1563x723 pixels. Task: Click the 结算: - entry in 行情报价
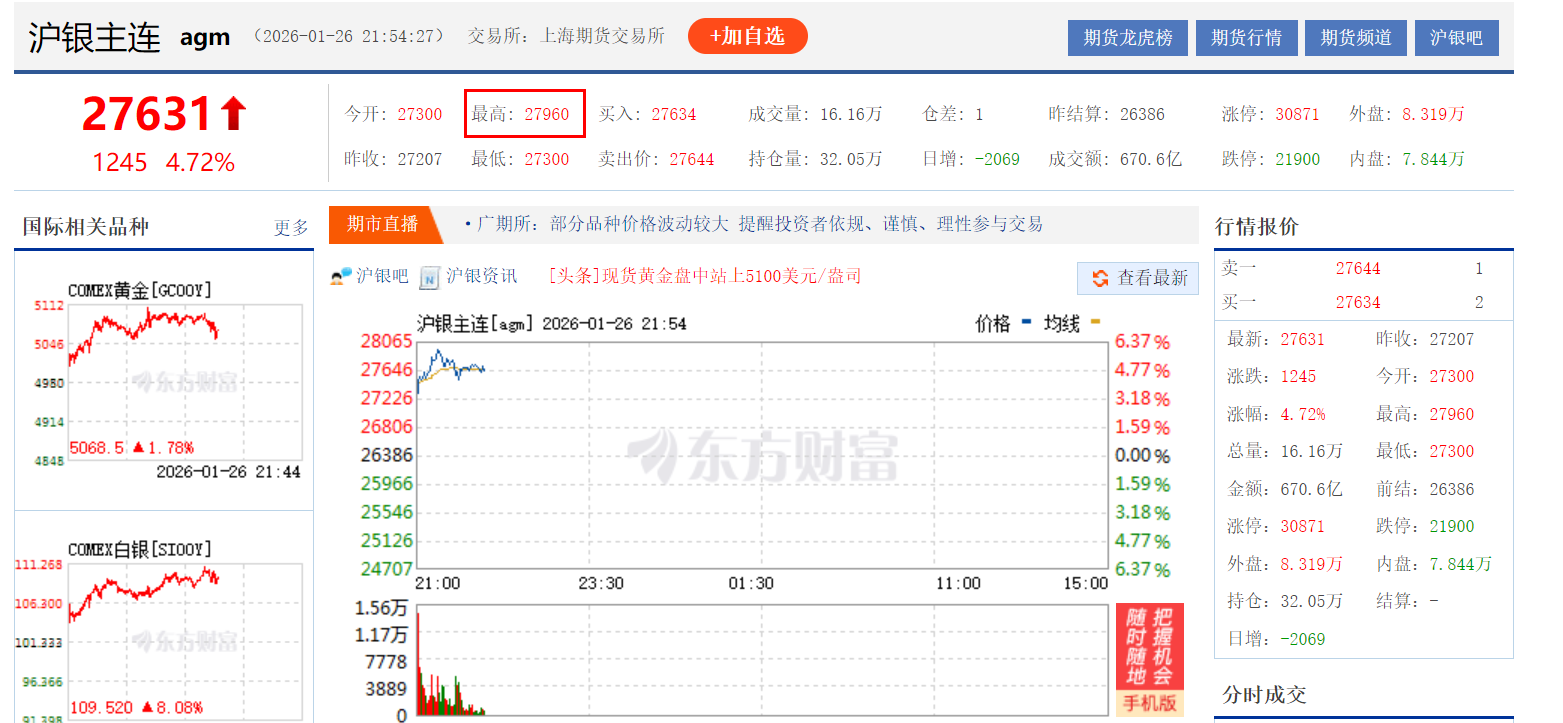pos(1407,601)
